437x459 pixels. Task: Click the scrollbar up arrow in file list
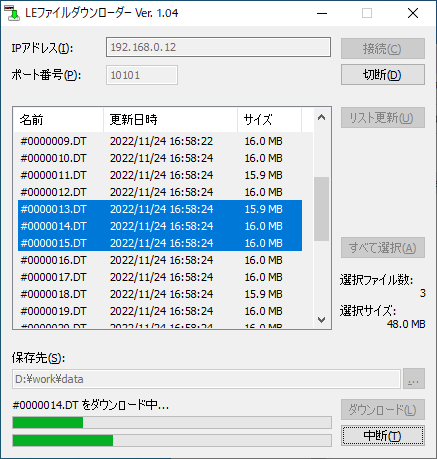pos(321,117)
